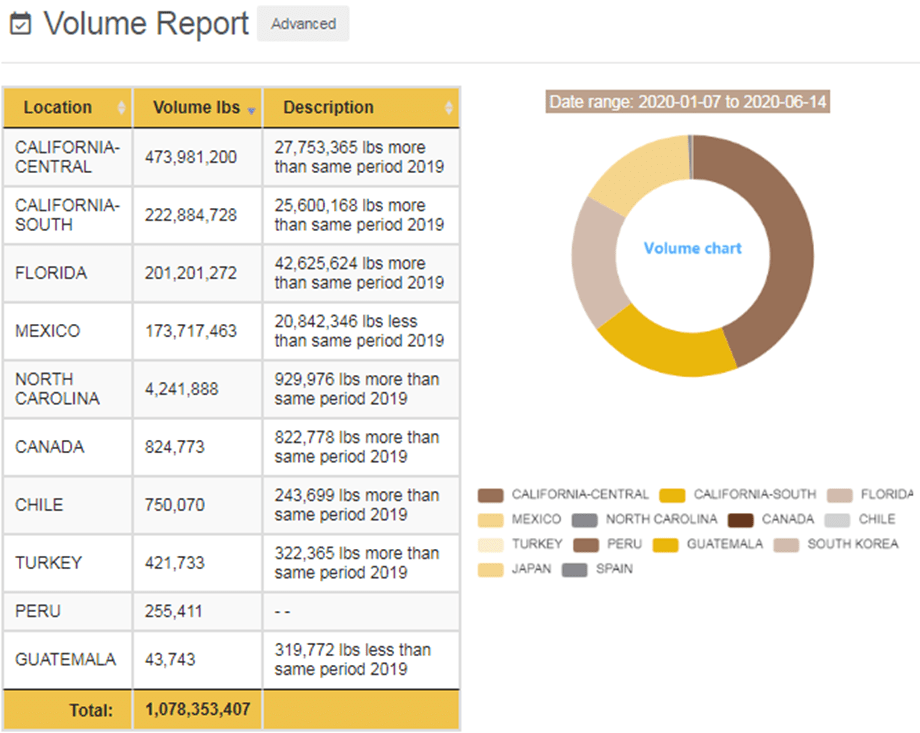Click volume value 173,717,463
The width and height of the screenshot is (920, 733).
[x=191, y=331]
